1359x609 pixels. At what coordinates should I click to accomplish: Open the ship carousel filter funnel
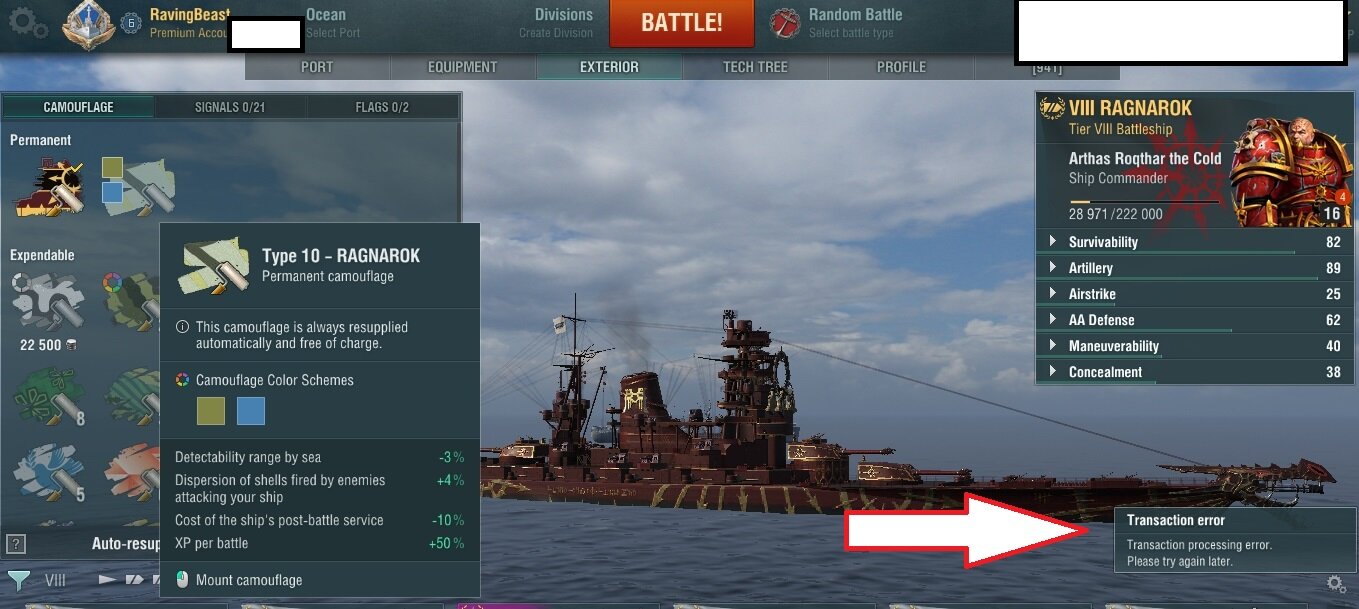[18, 580]
